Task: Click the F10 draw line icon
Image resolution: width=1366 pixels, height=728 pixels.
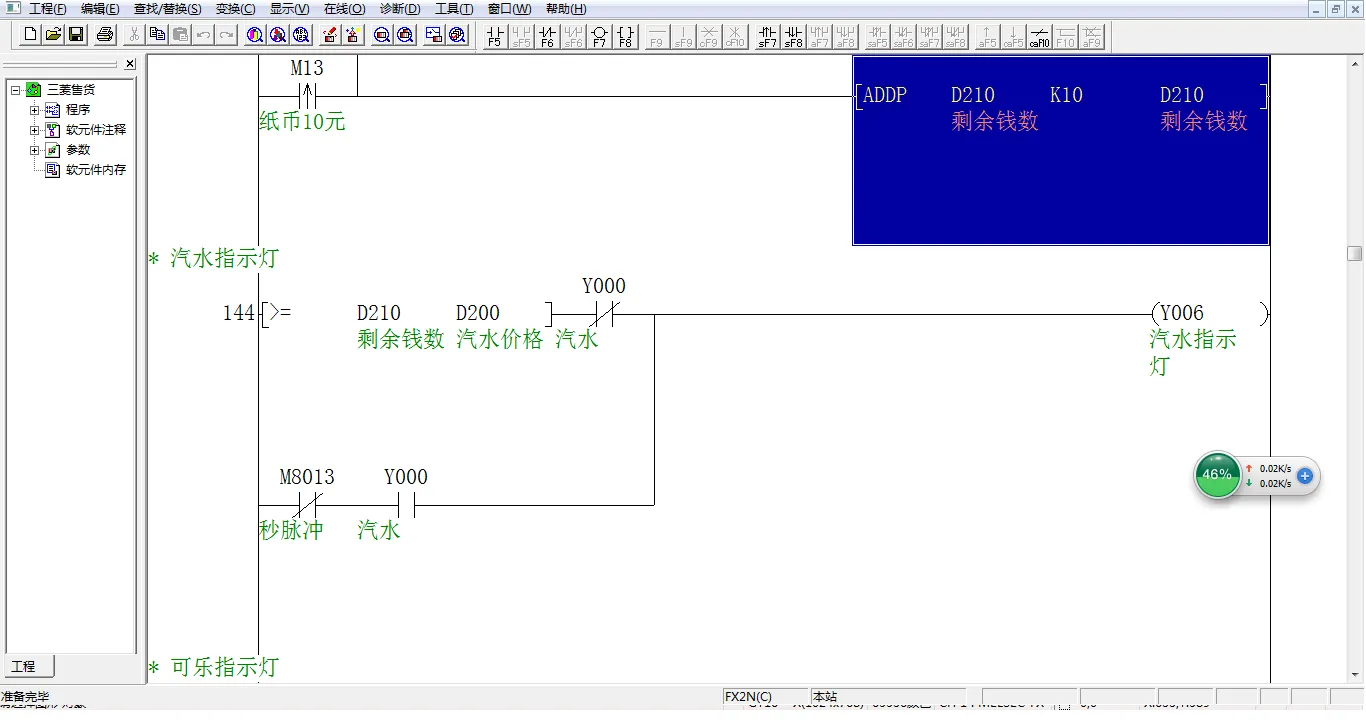Action: tap(1065, 37)
